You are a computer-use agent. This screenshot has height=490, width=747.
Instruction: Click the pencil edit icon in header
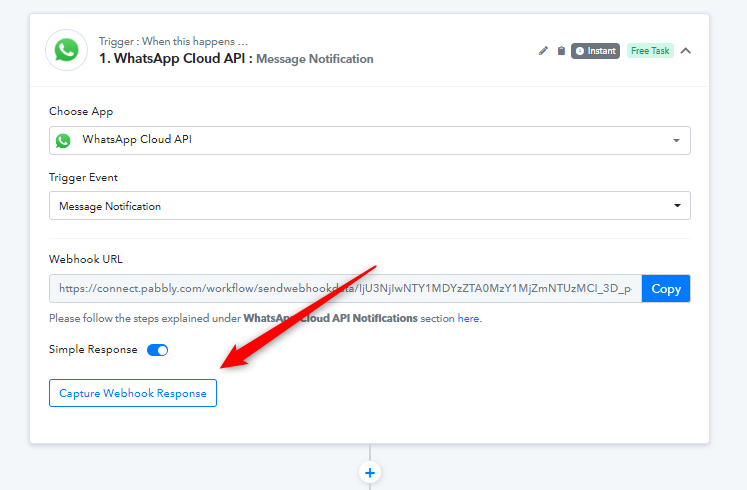point(543,50)
